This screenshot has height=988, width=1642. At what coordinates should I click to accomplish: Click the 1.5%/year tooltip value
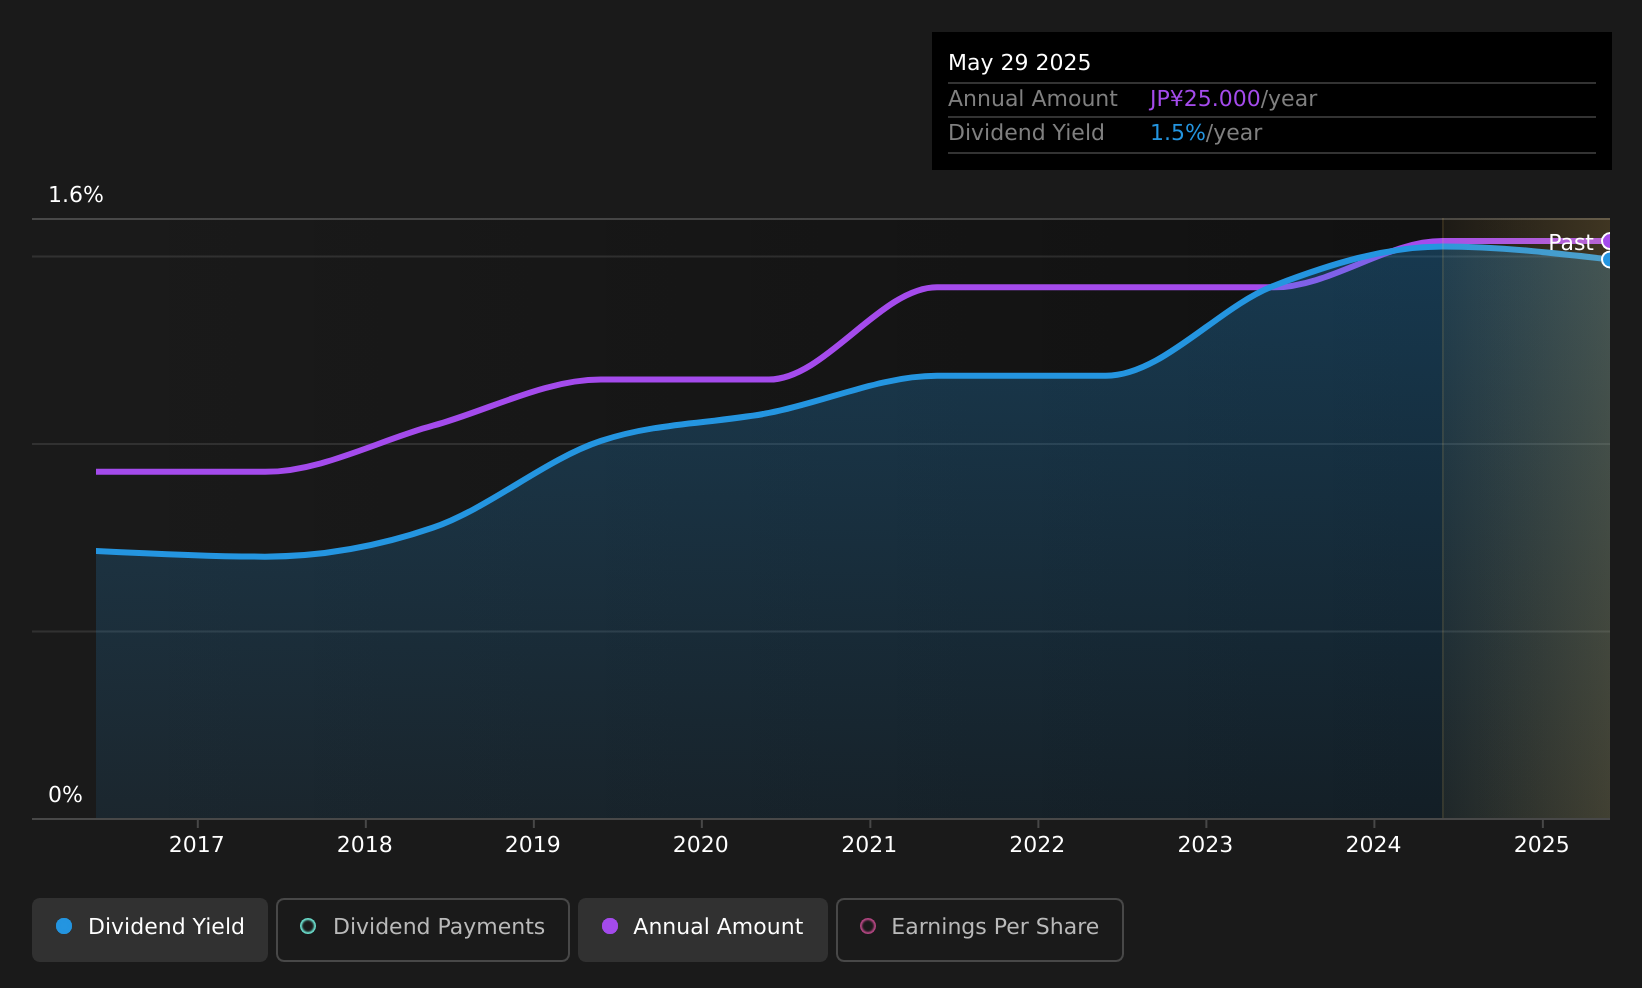[1206, 133]
